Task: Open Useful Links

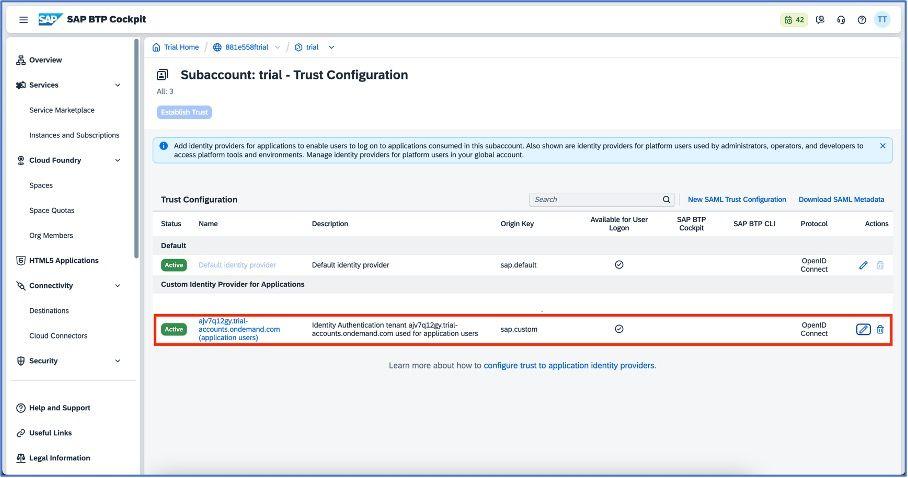Action: pyautogui.click(x=50, y=433)
